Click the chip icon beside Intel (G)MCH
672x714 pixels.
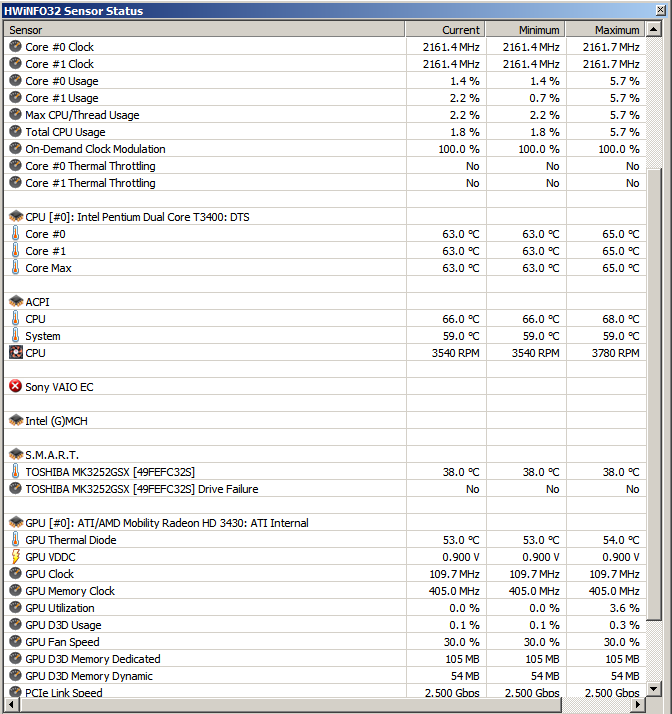tap(15, 421)
